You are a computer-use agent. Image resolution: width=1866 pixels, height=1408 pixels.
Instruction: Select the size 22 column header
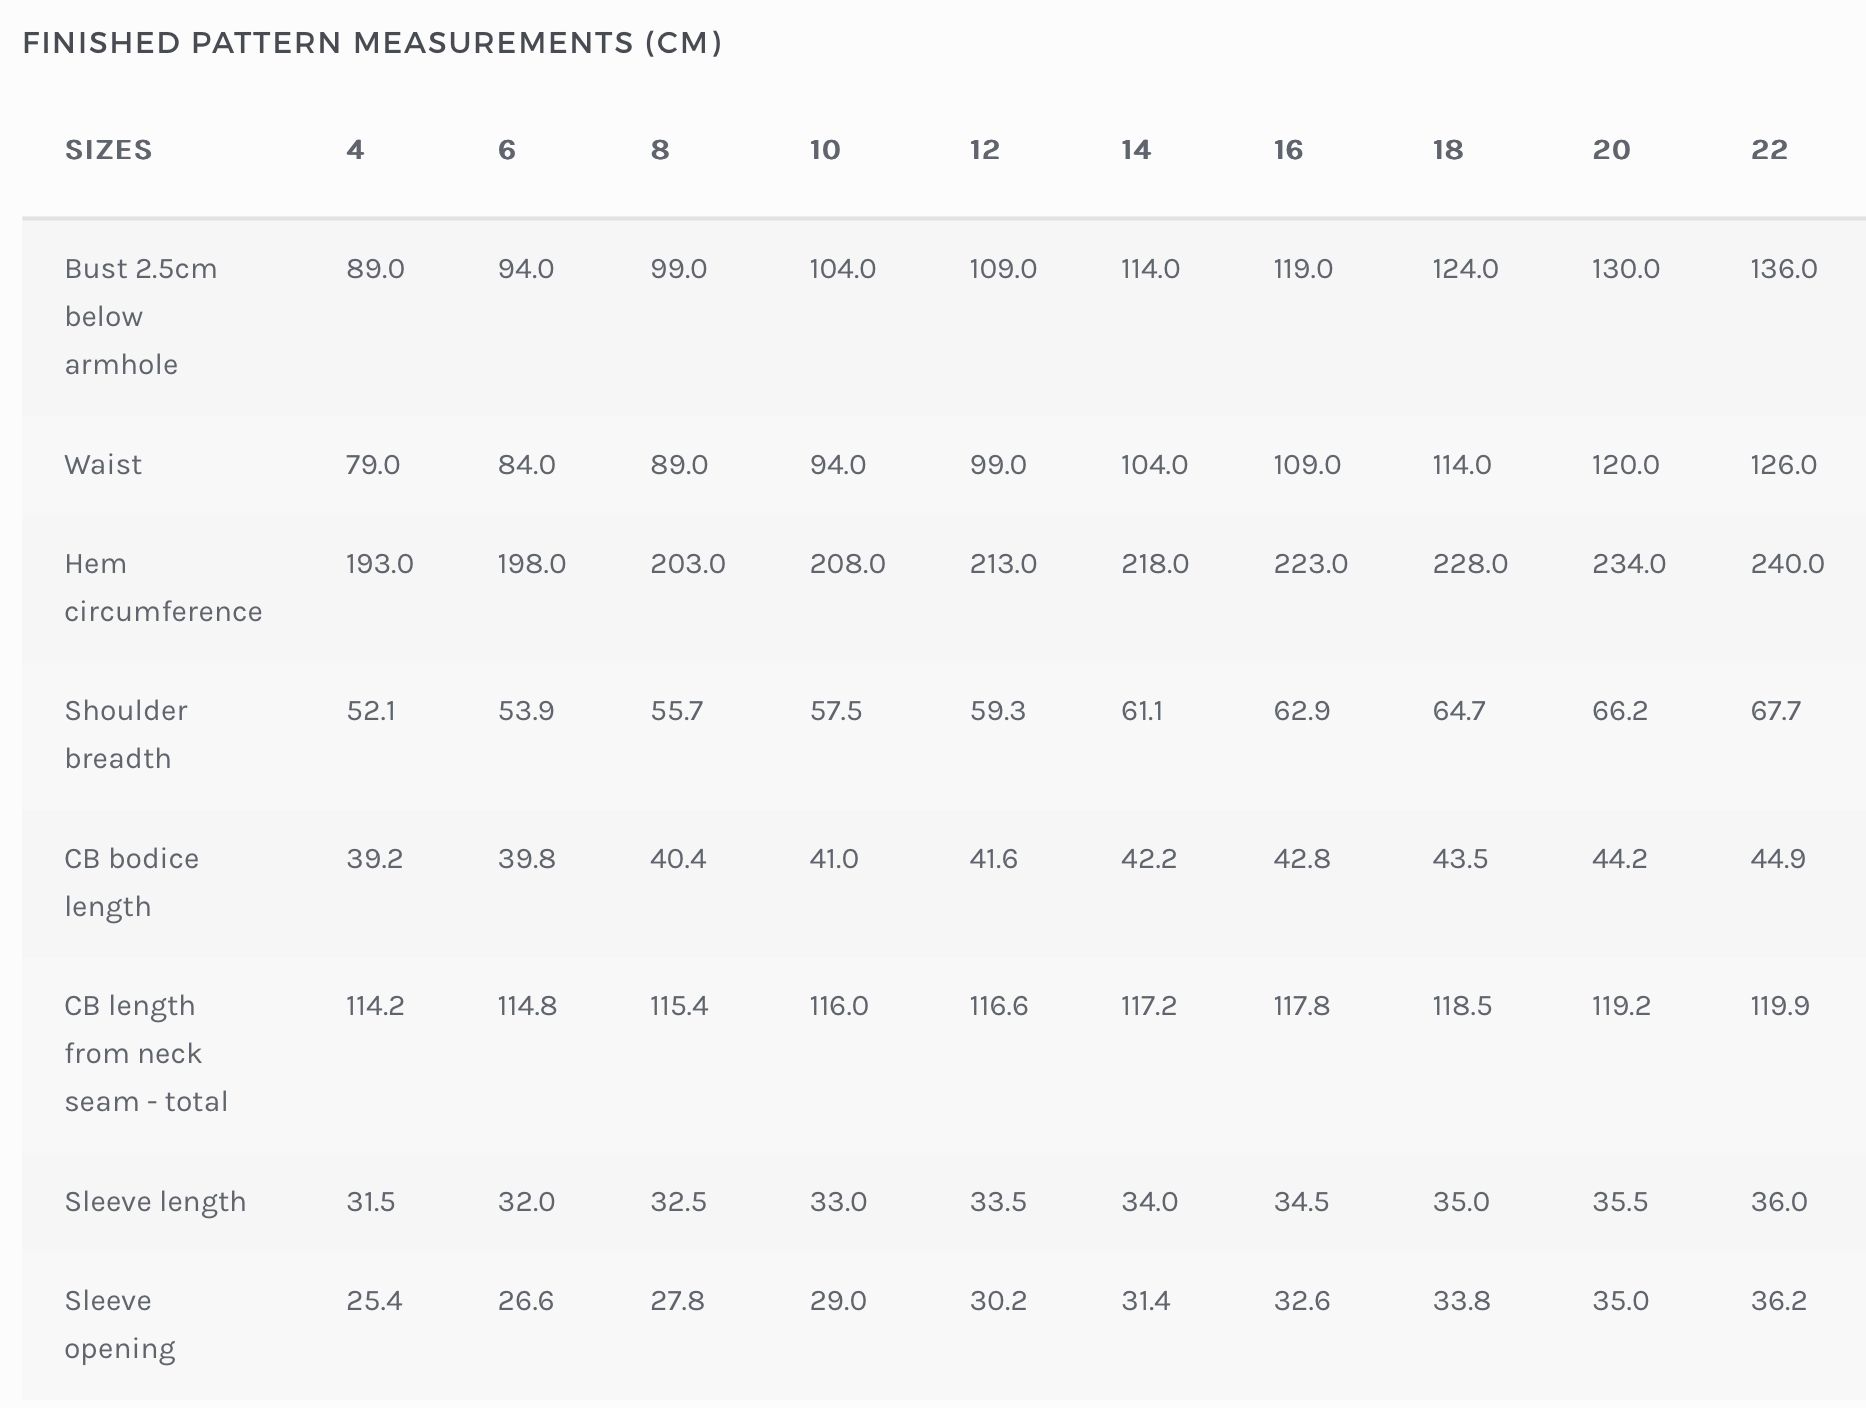1769,150
